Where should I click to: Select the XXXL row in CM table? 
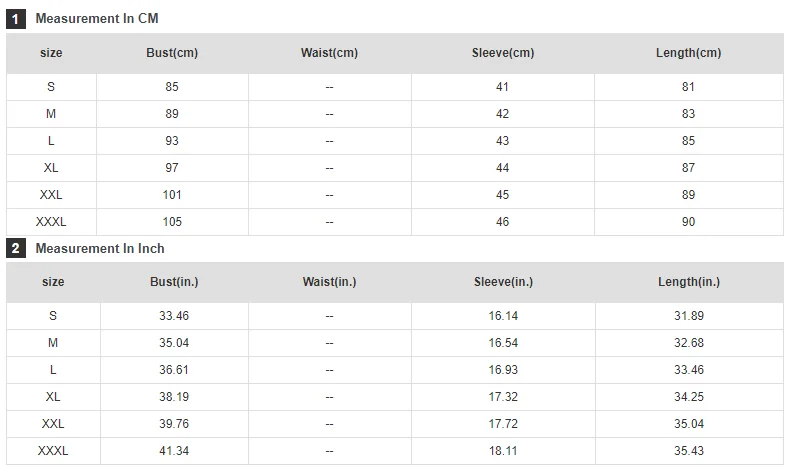click(395, 222)
